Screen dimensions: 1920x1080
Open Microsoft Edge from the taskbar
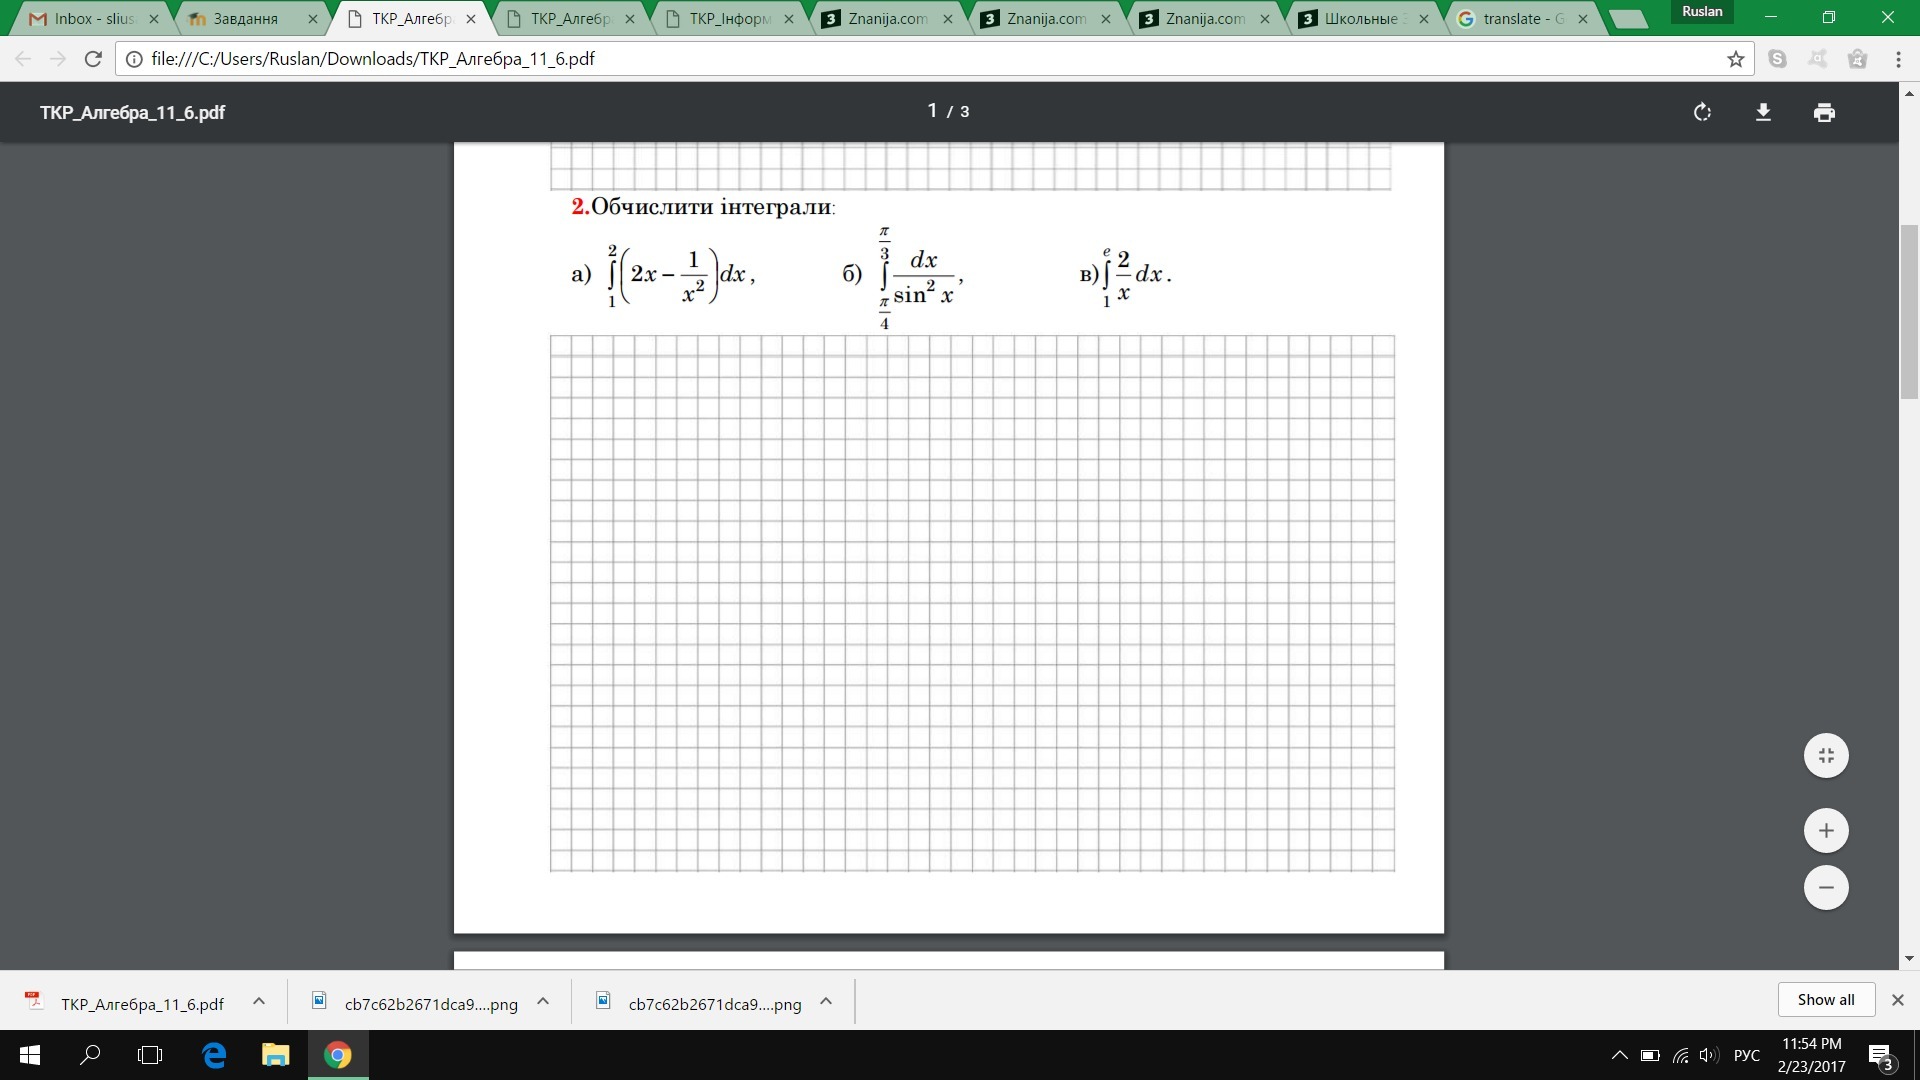tap(214, 1055)
